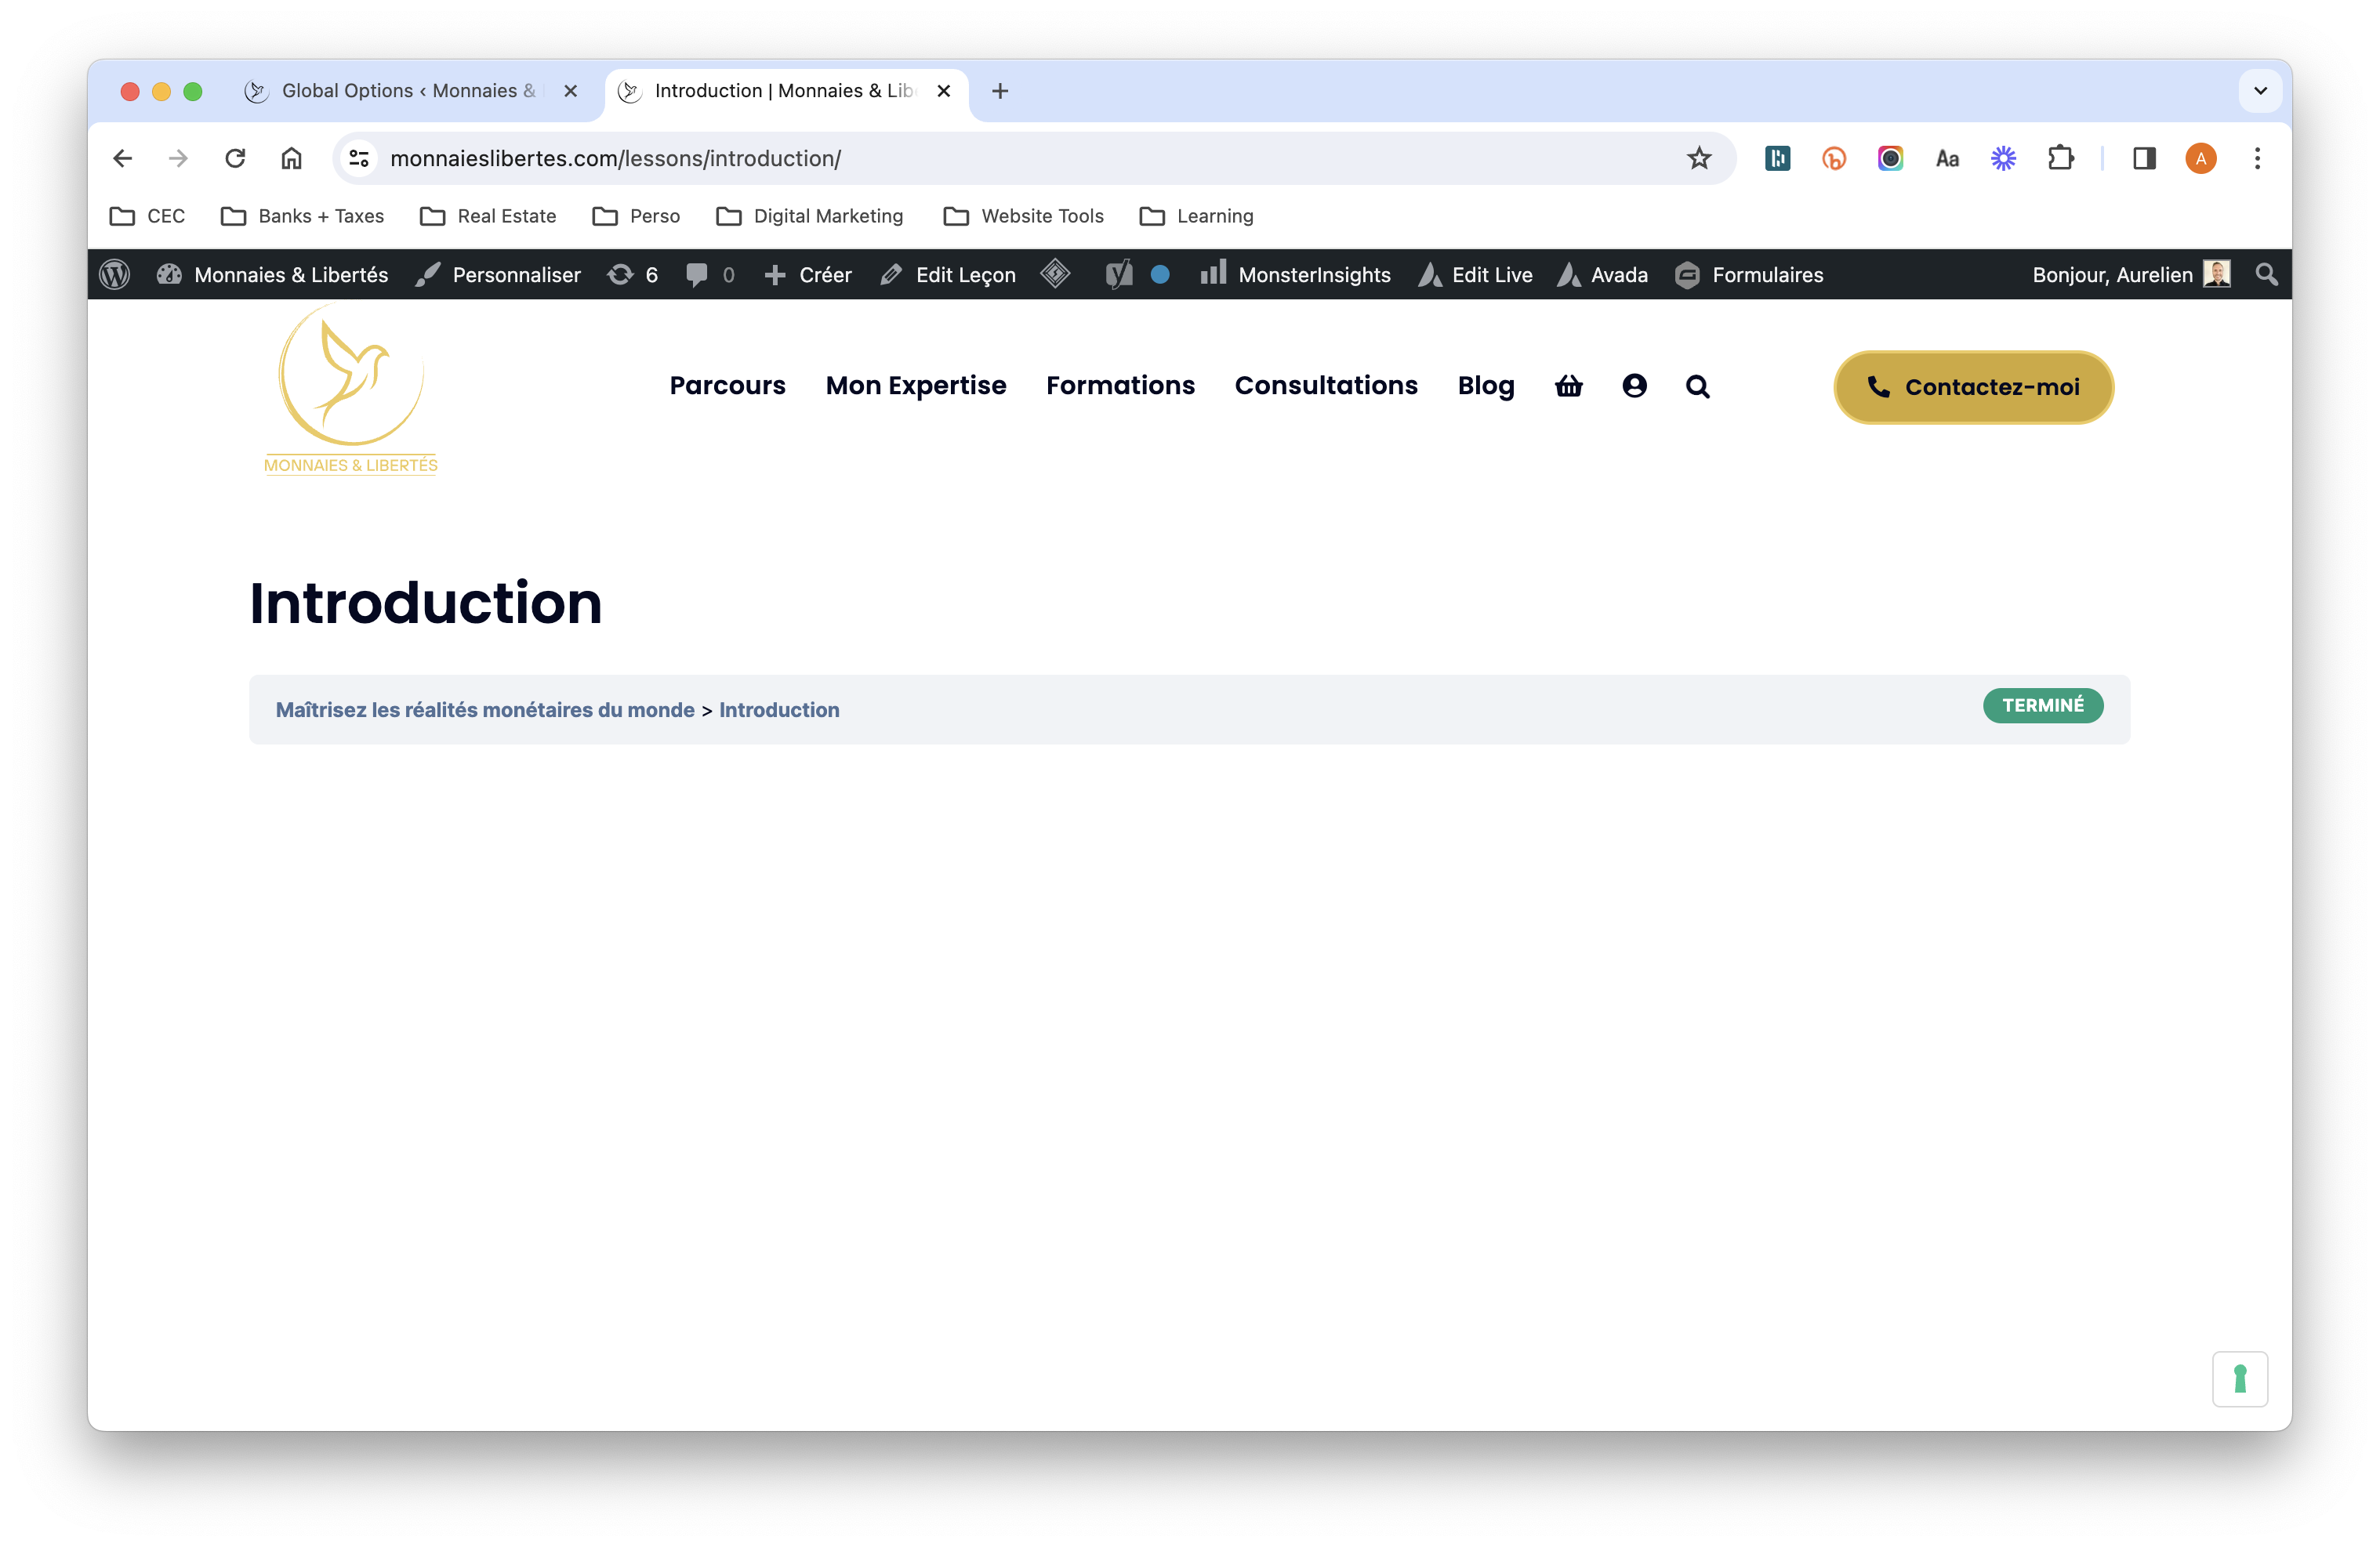Open the Perso bookmarks folder
This screenshot has height=1547, width=2380.
[x=636, y=216]
